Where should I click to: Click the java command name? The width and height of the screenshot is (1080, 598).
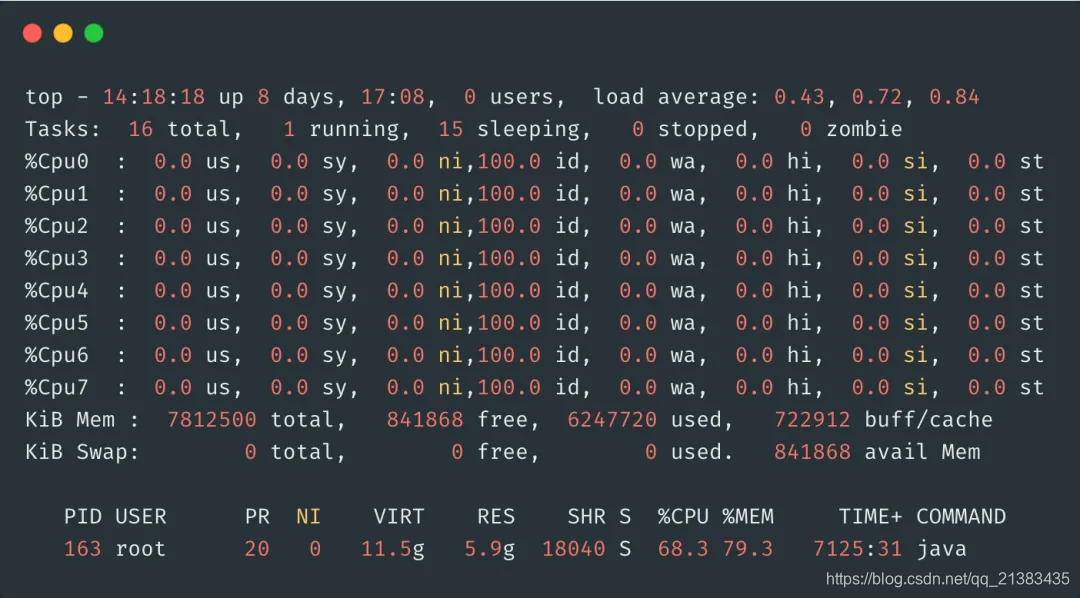pos(942,549)
